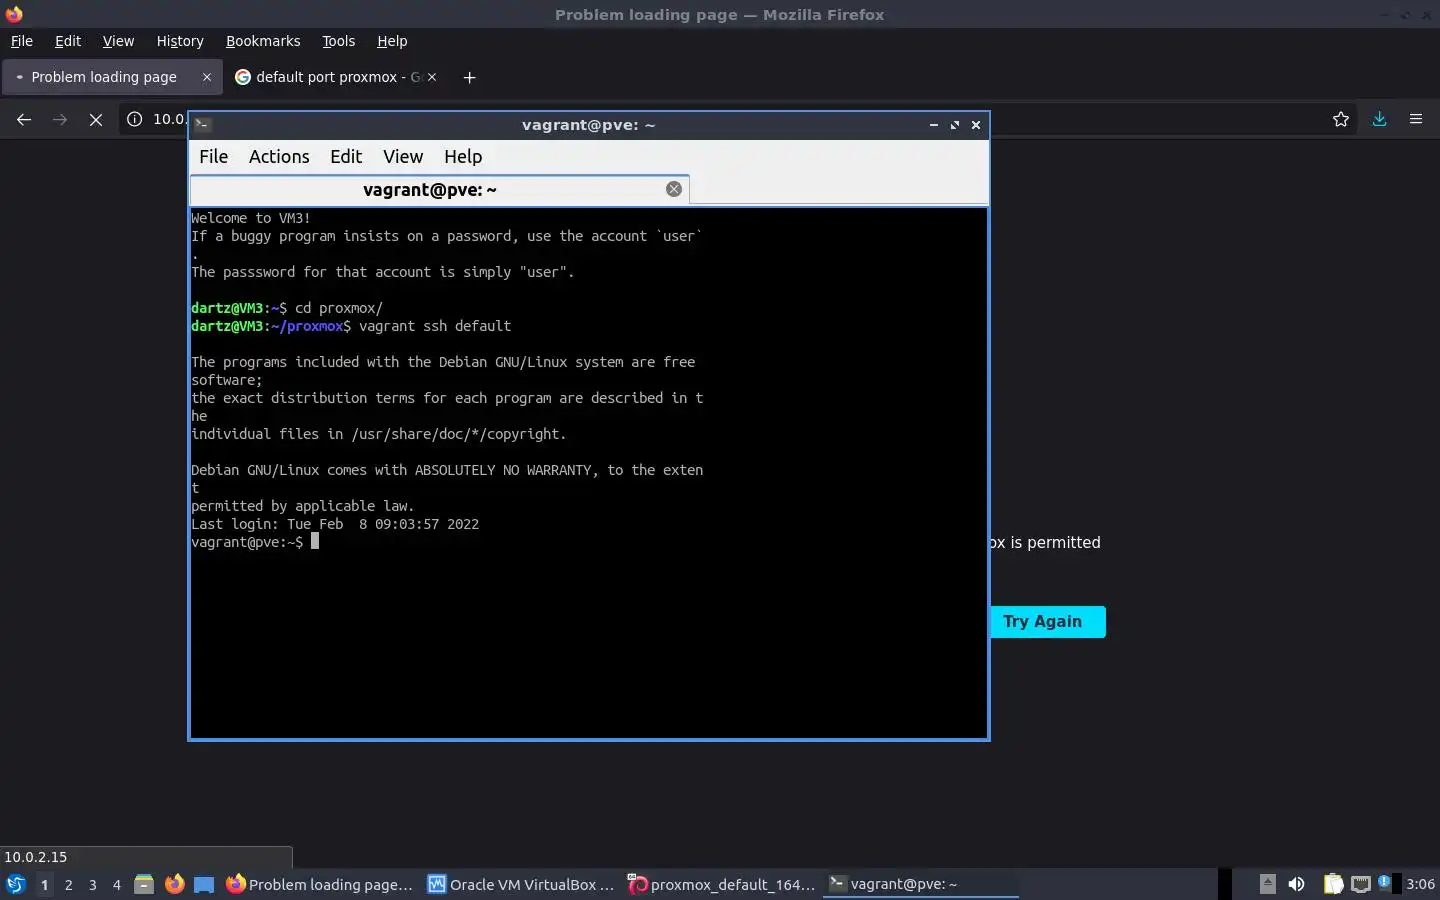
Task: Click the terminal window icon in its title bar
Action: coord(202,125)
